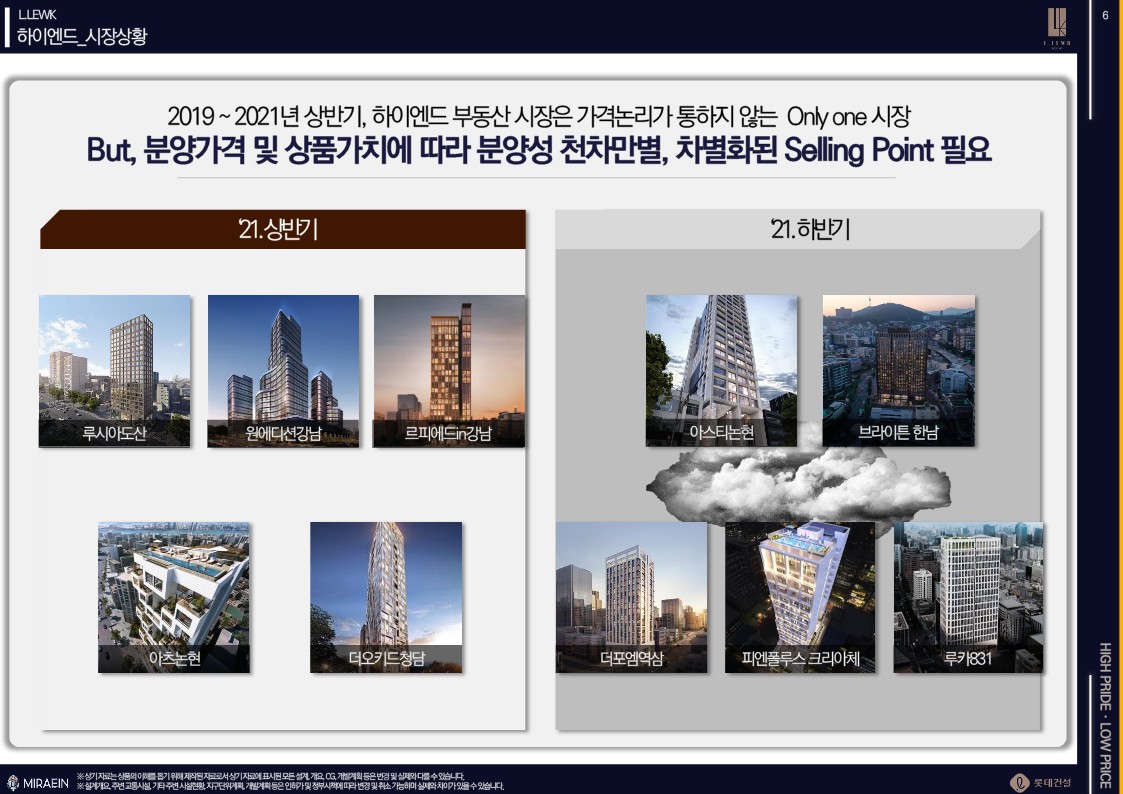Click the bold Selling Point headline text
Viewport: 1123px width, 794px height.
(x=538, y=150)
